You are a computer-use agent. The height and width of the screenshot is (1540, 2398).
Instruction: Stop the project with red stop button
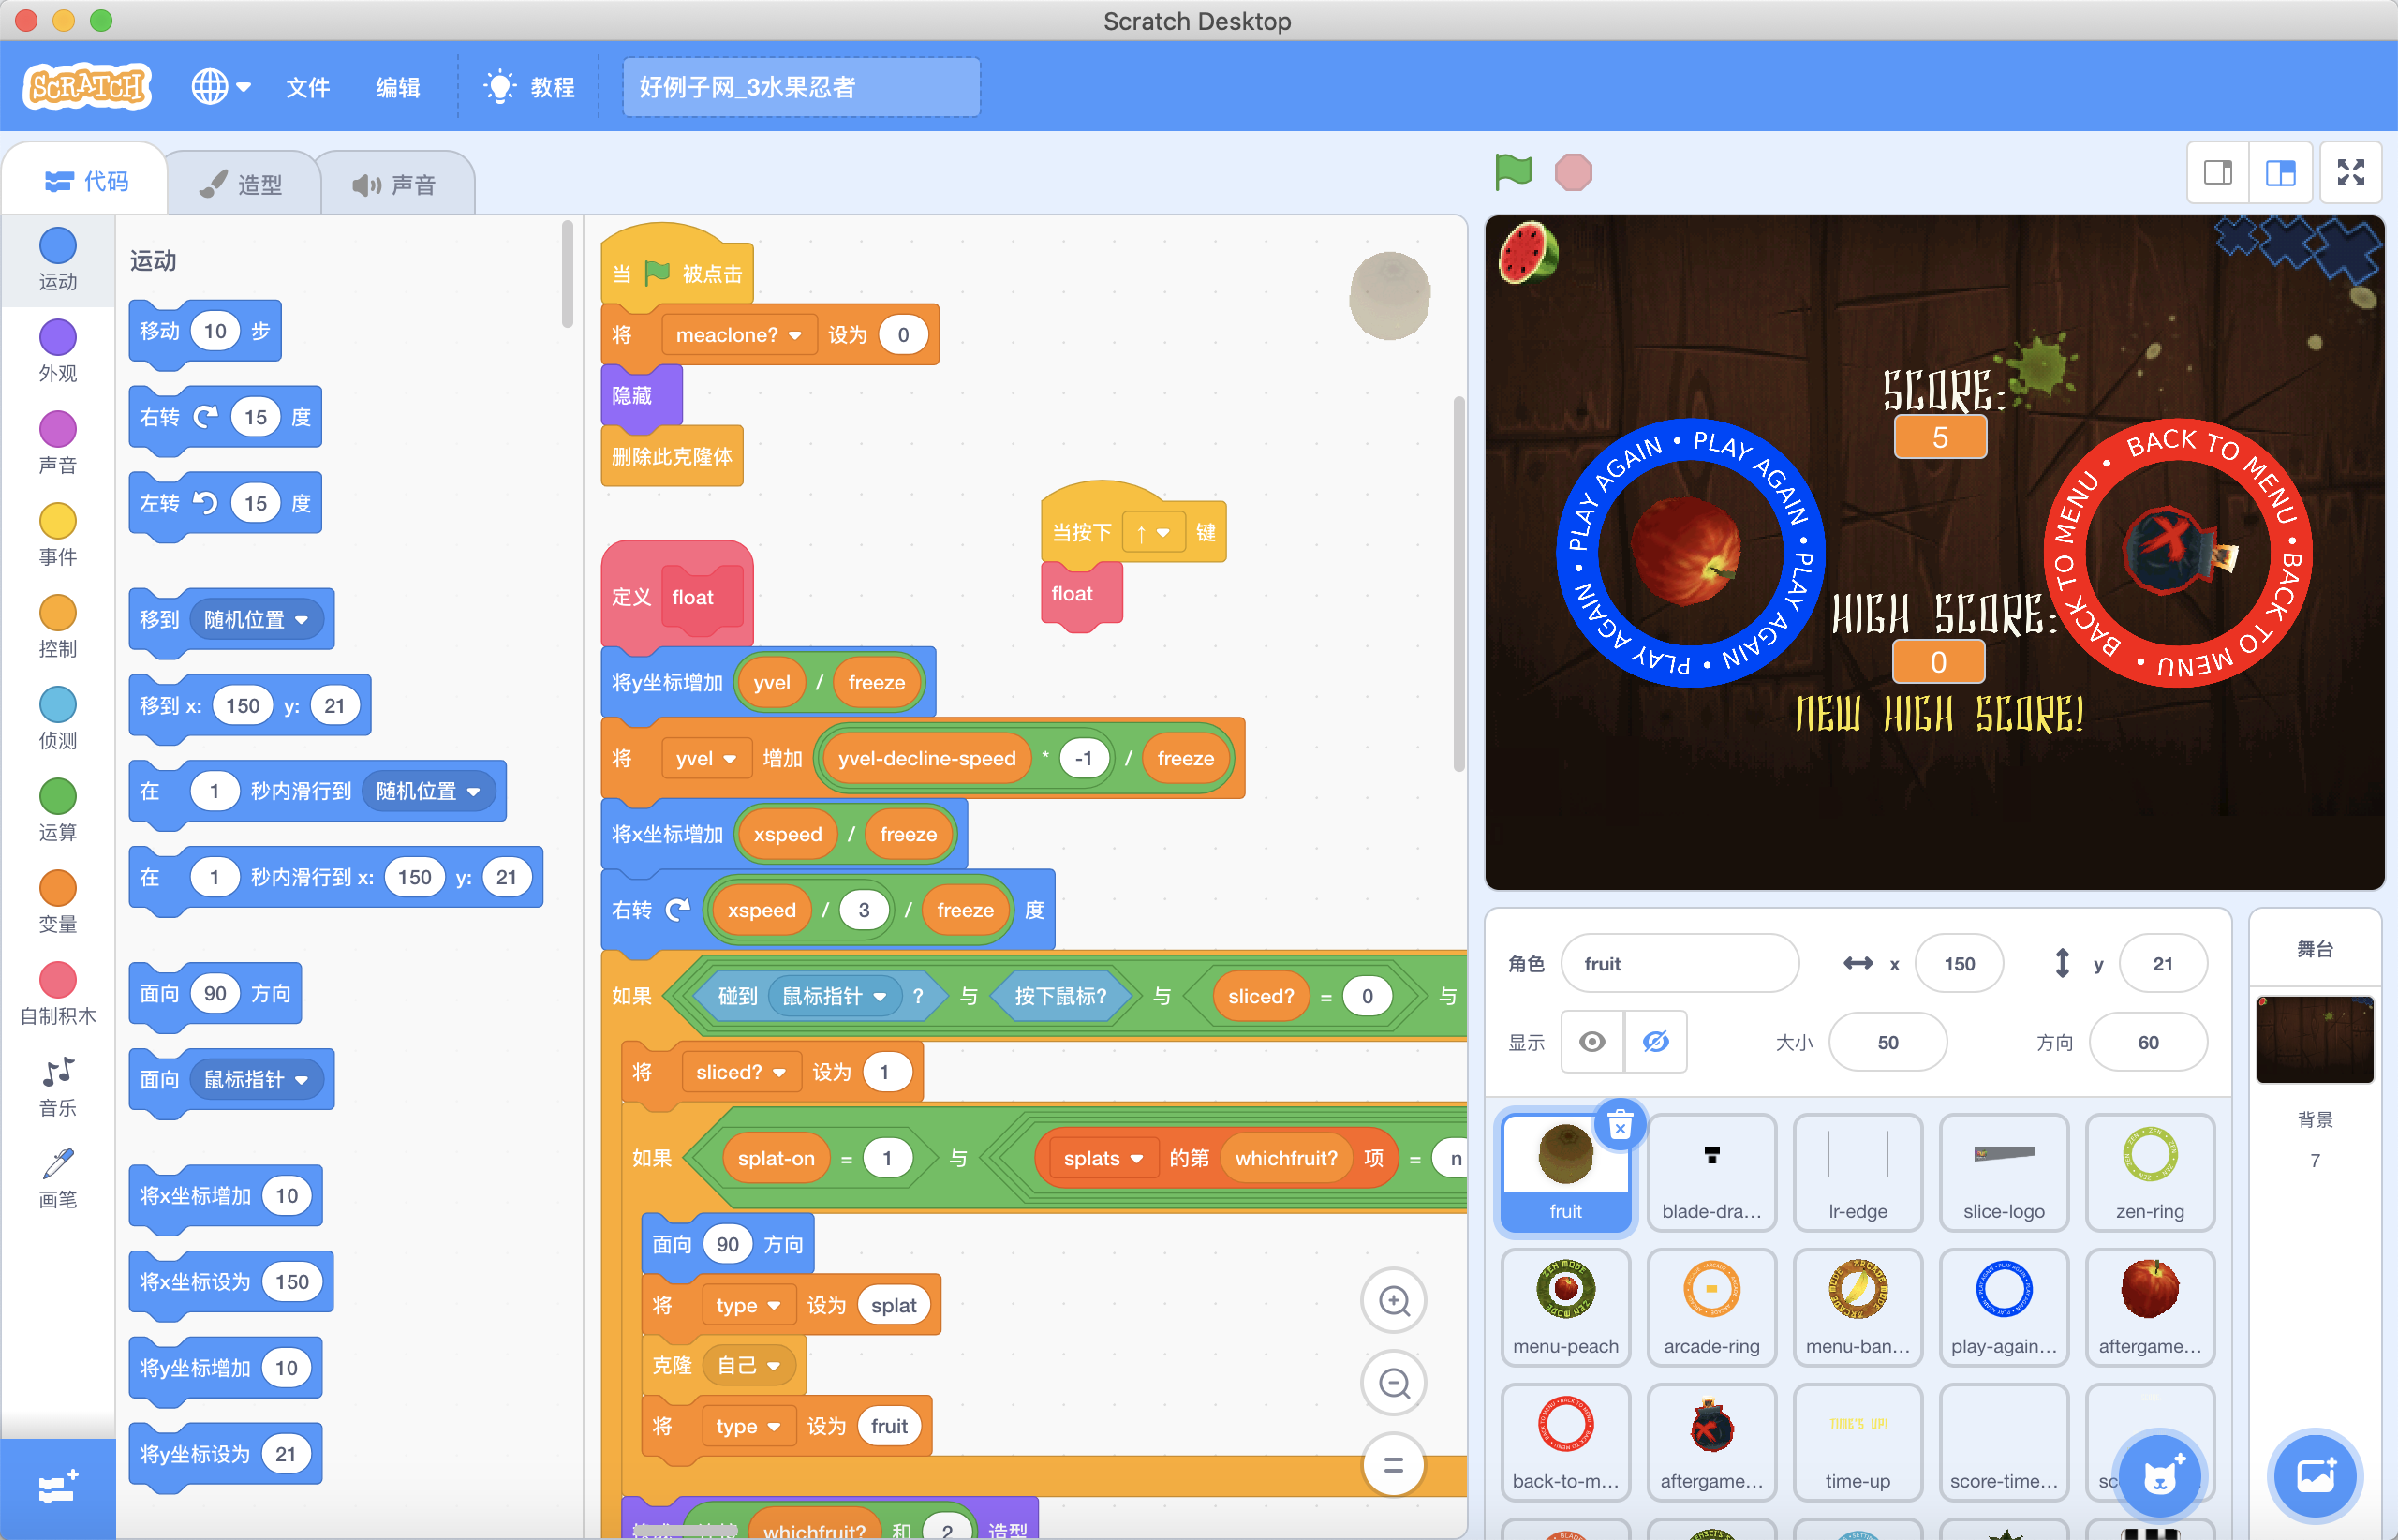click(x=1573, y=172)
